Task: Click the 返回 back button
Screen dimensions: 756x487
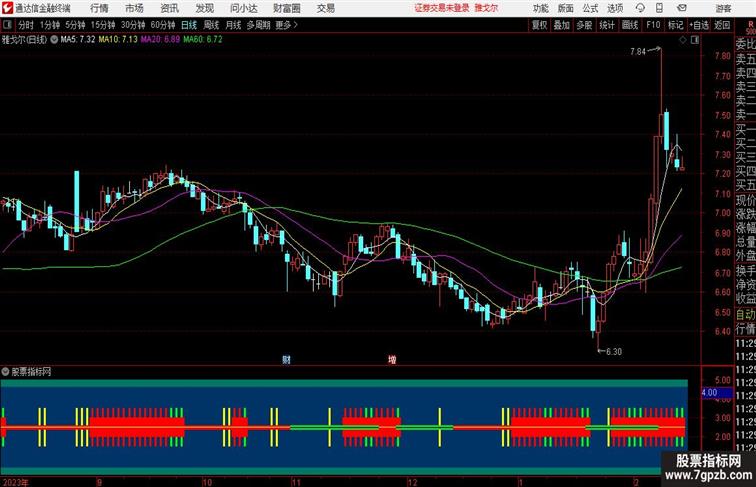Action: pyautogui.click(x=722, y=25)
